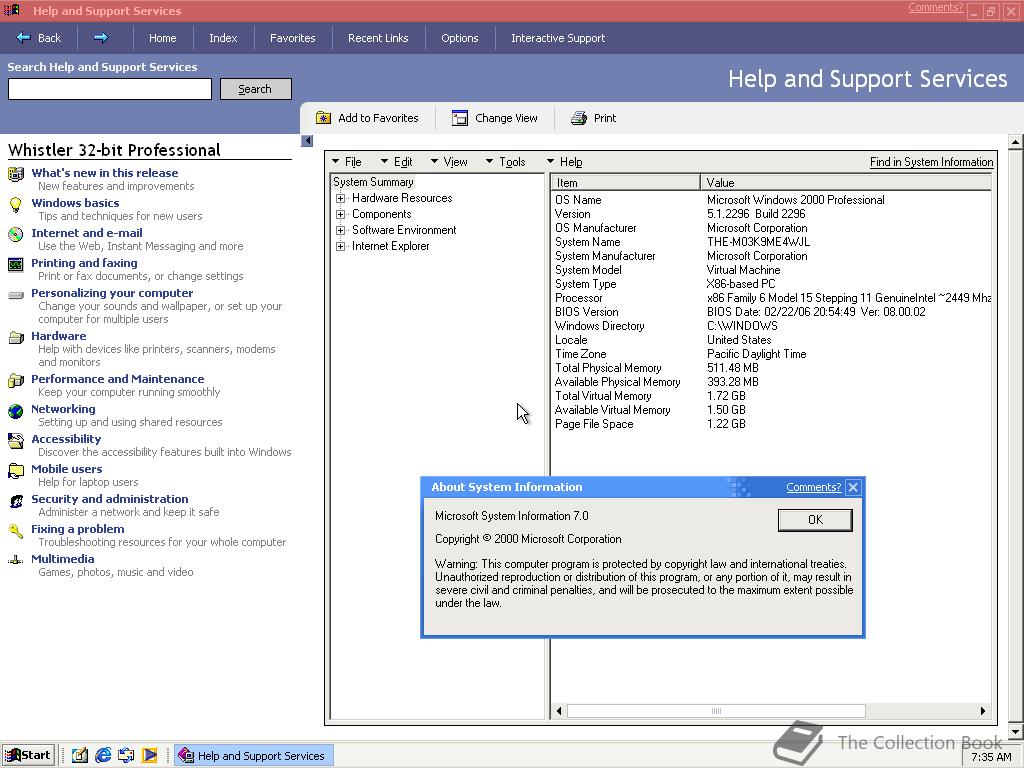The image size is (1024, 768).
Task: Open the Index section
Action: [223, 38]
